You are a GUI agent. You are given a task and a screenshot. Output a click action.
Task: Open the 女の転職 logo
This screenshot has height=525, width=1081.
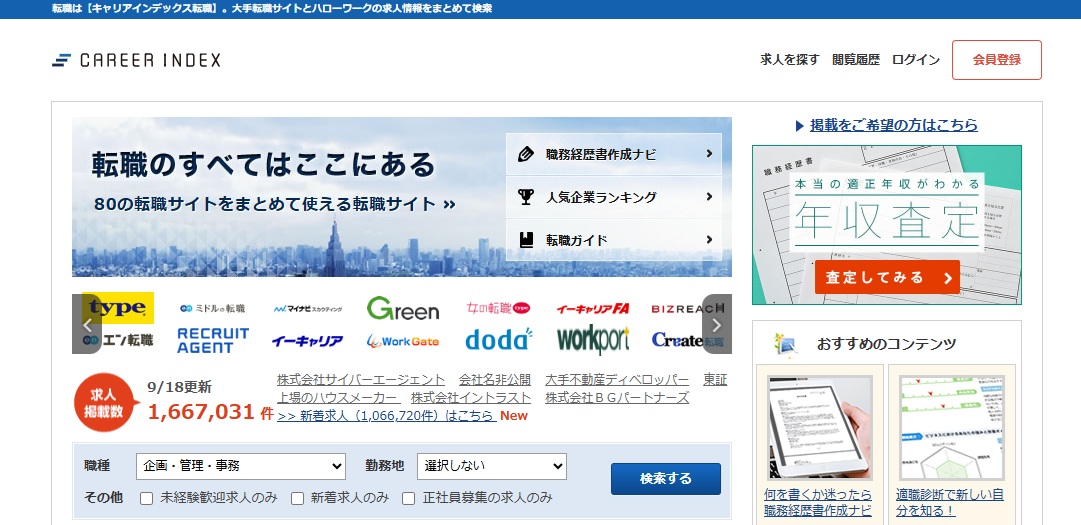click(x=498, y=308)
